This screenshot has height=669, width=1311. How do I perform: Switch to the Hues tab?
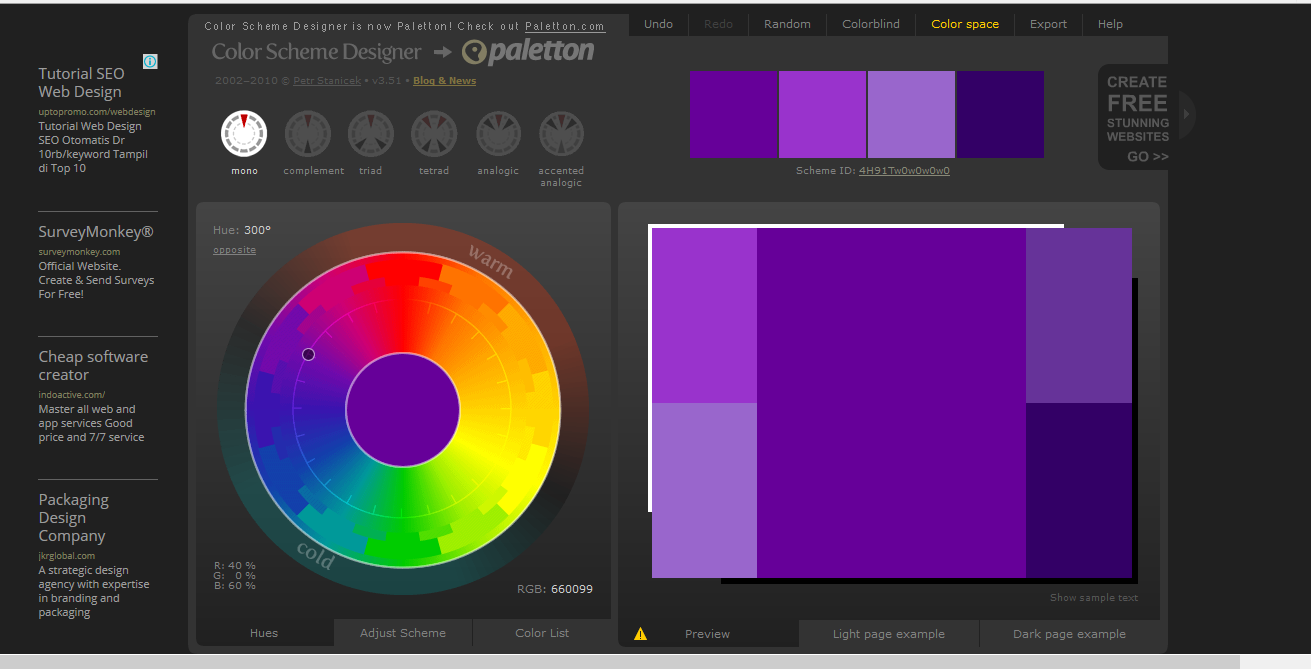pyautogui.click(x=264, y=633)
